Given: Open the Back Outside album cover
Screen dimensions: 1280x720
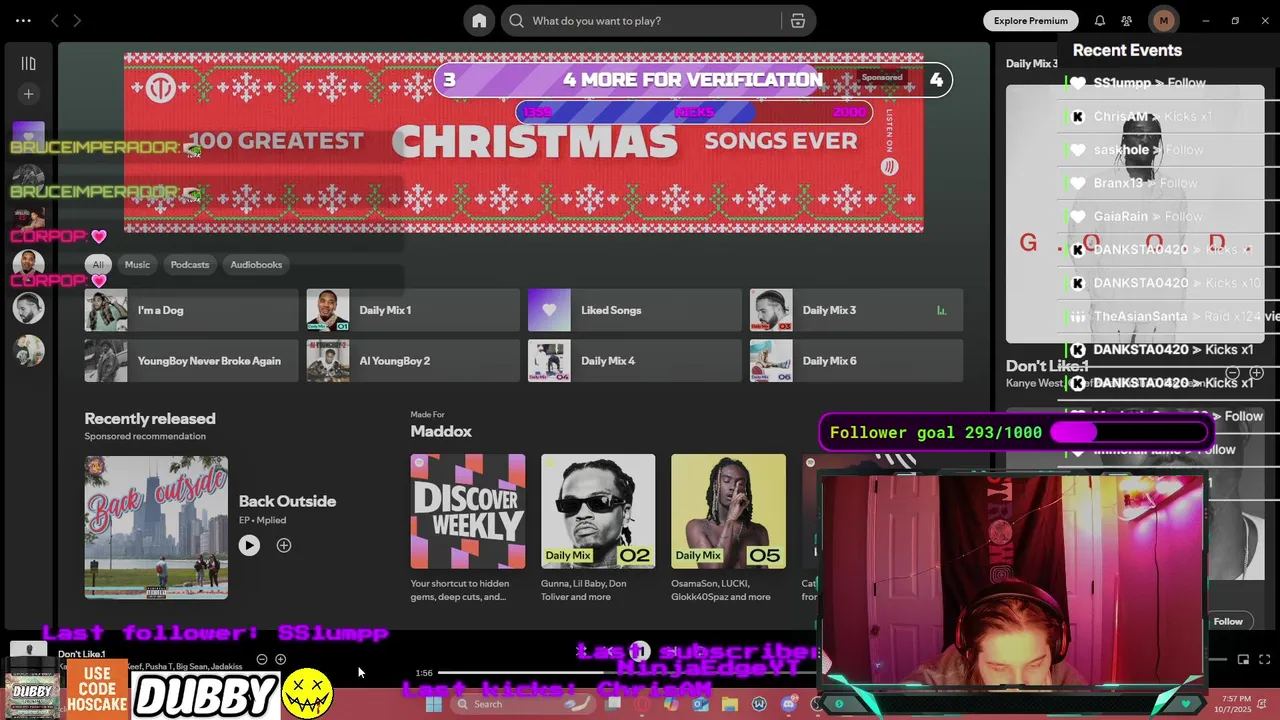Looking at the screenshot, I should click(x=156, y=527).
